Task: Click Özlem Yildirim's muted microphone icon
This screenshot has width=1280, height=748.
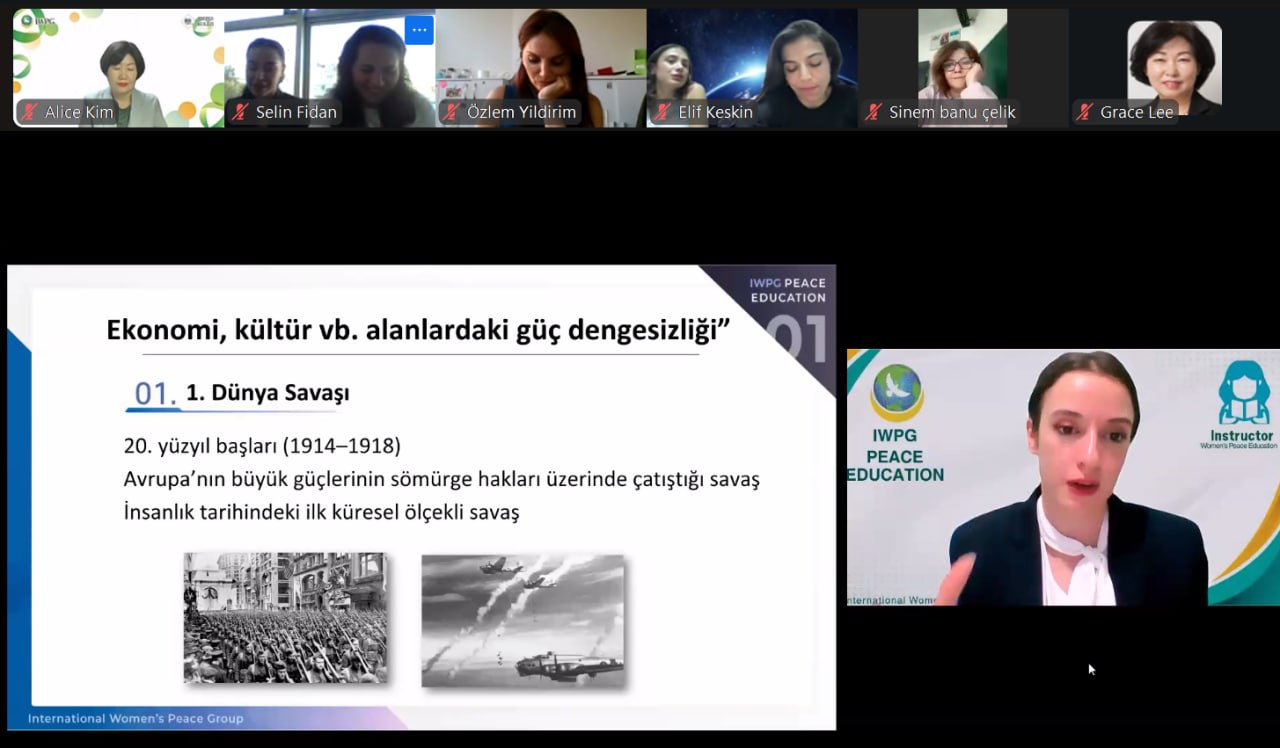Action: coord(452,112)
